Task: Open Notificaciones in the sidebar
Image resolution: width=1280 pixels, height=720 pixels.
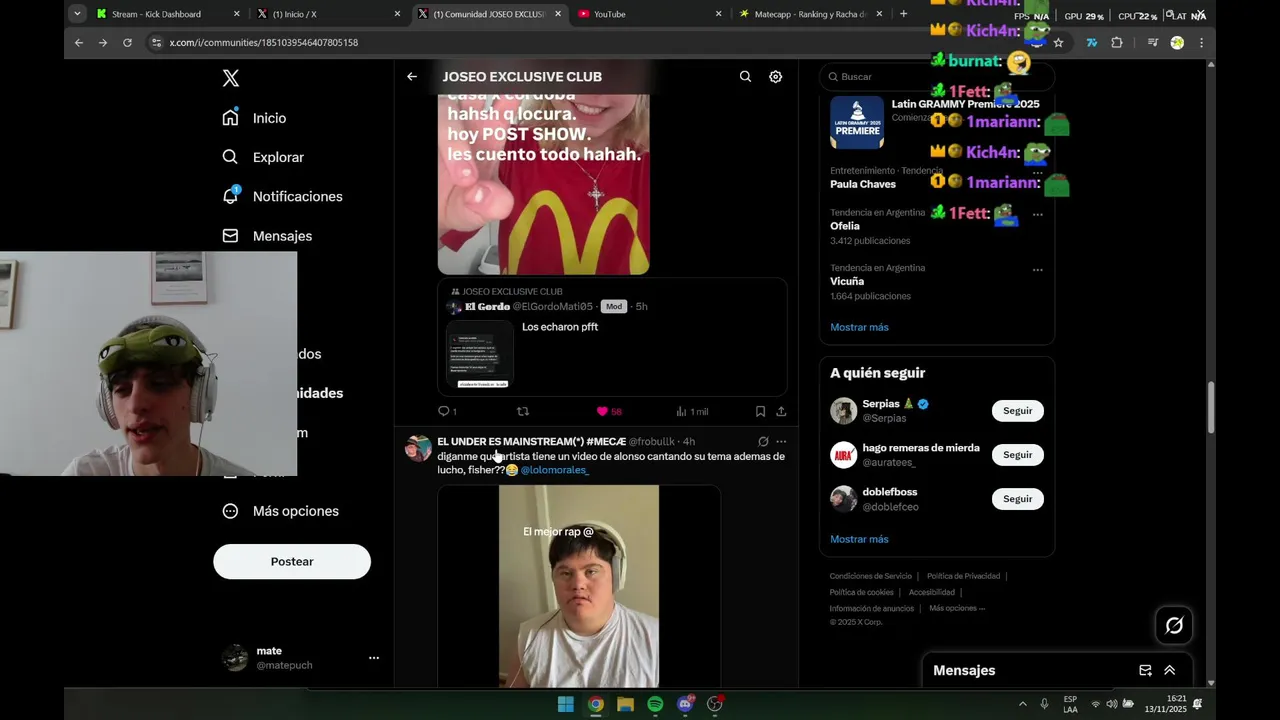Action: [283, 196]
